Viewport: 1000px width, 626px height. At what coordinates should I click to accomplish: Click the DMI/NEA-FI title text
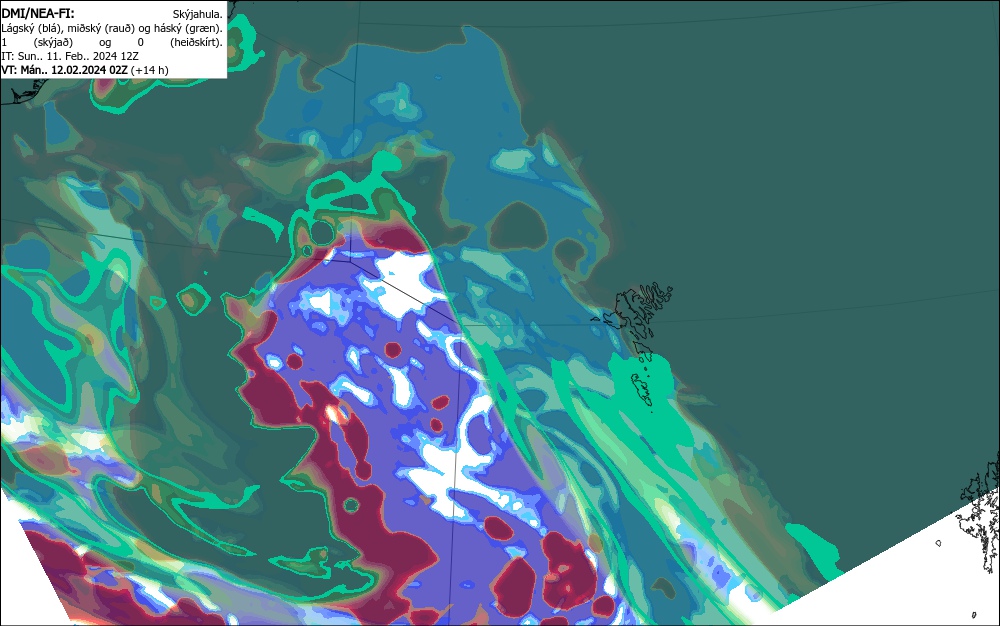click(38, 13)
